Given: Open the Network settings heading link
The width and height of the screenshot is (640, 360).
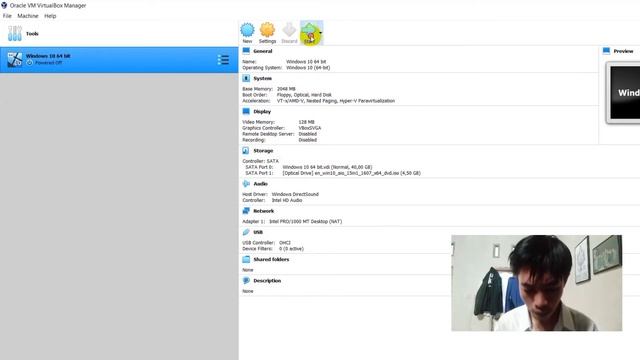Looking at the screenshot, I should (x=264, y=211).
